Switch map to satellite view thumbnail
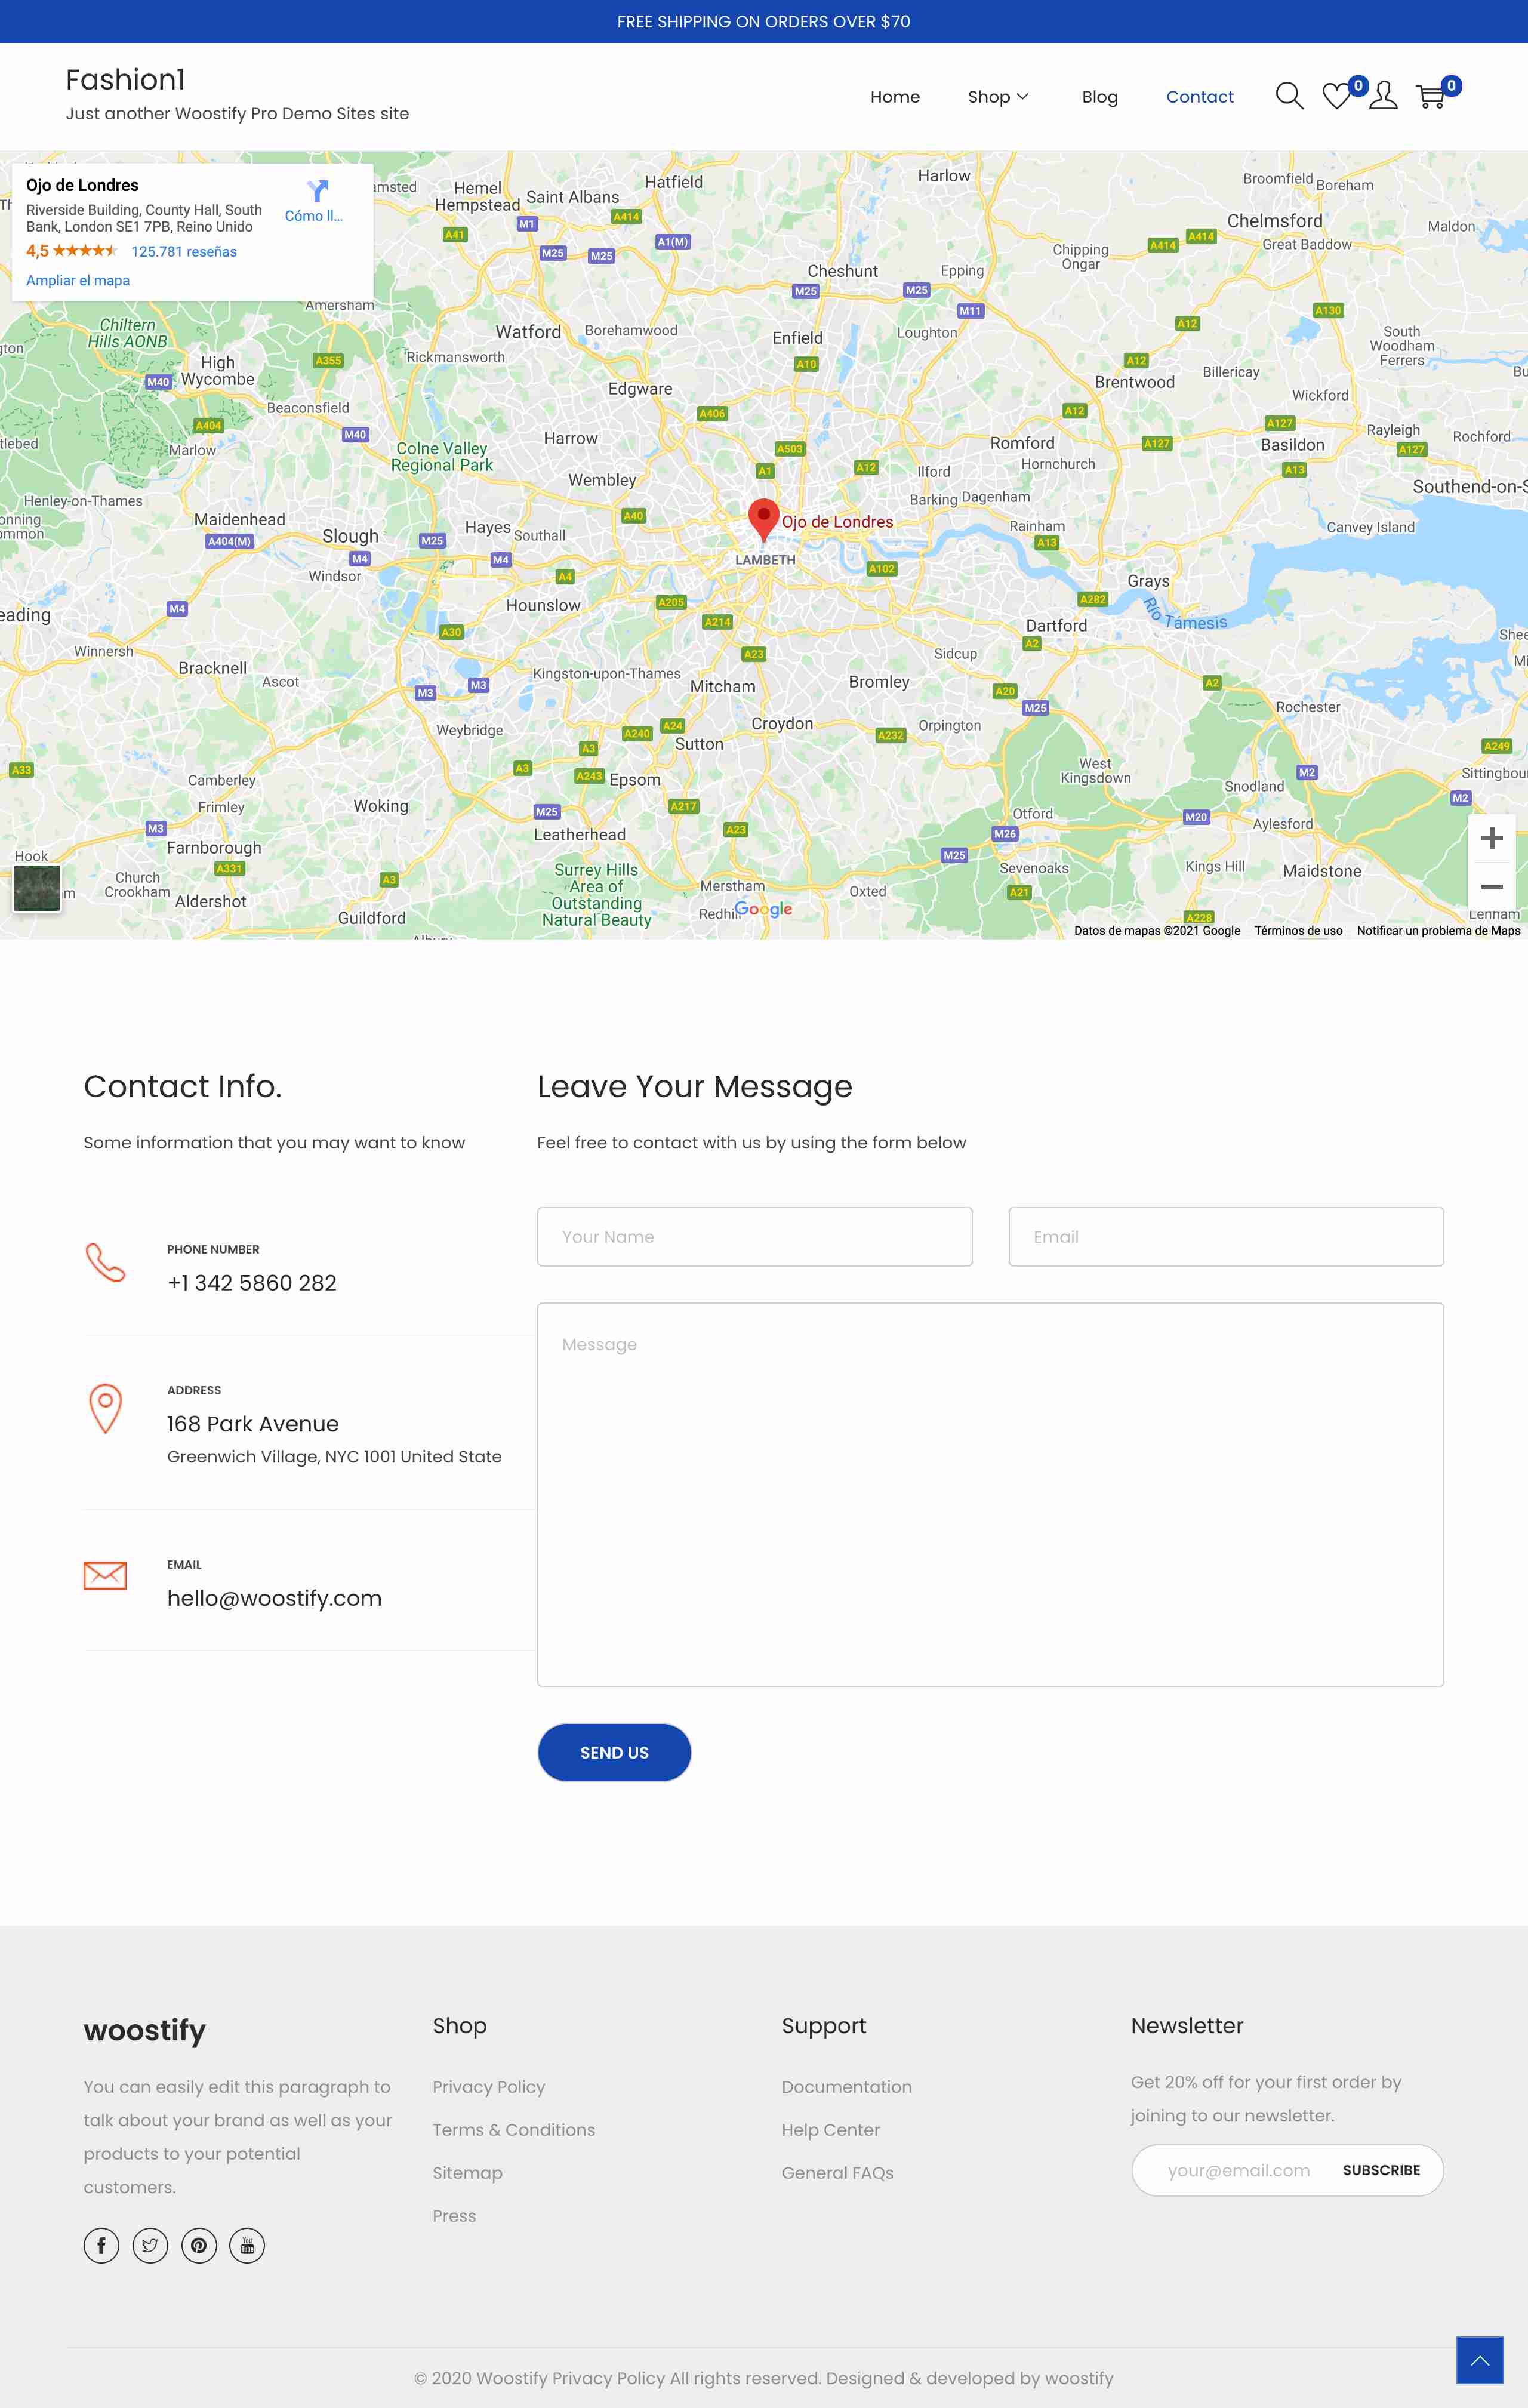Viewport: 1528px width, 2408px height. 37,888
